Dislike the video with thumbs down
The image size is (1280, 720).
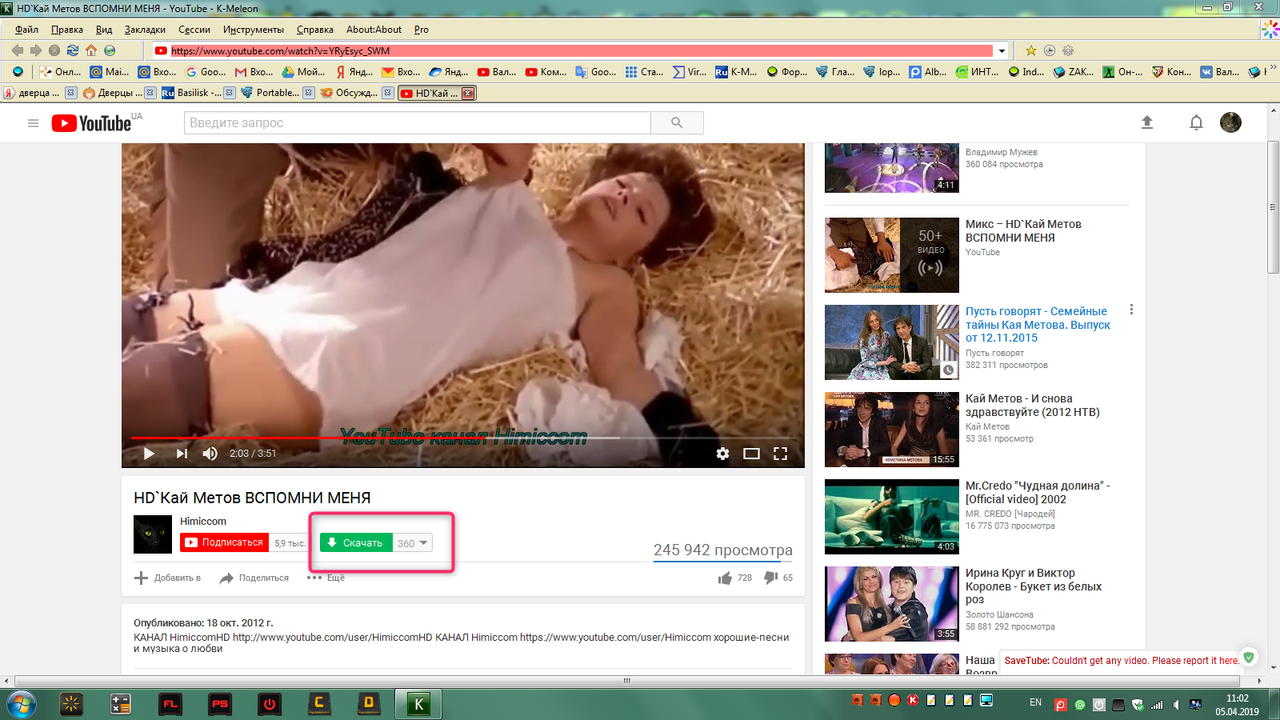point(770,577)
